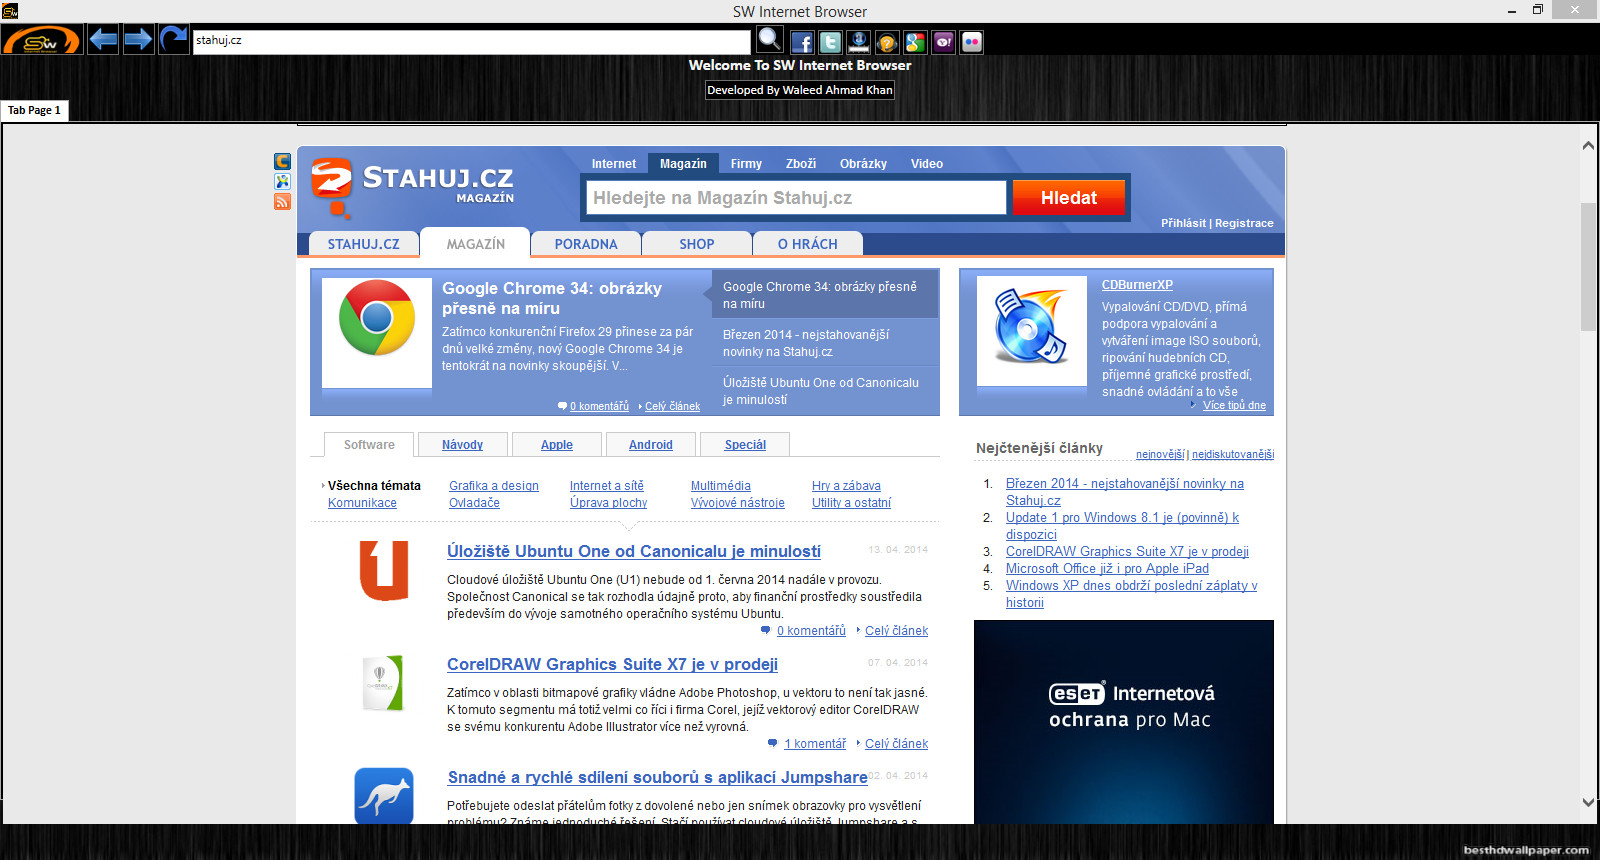Open the MAGAZÍN main nav tab
1600x860 pixels.
(x=476, y=243)
